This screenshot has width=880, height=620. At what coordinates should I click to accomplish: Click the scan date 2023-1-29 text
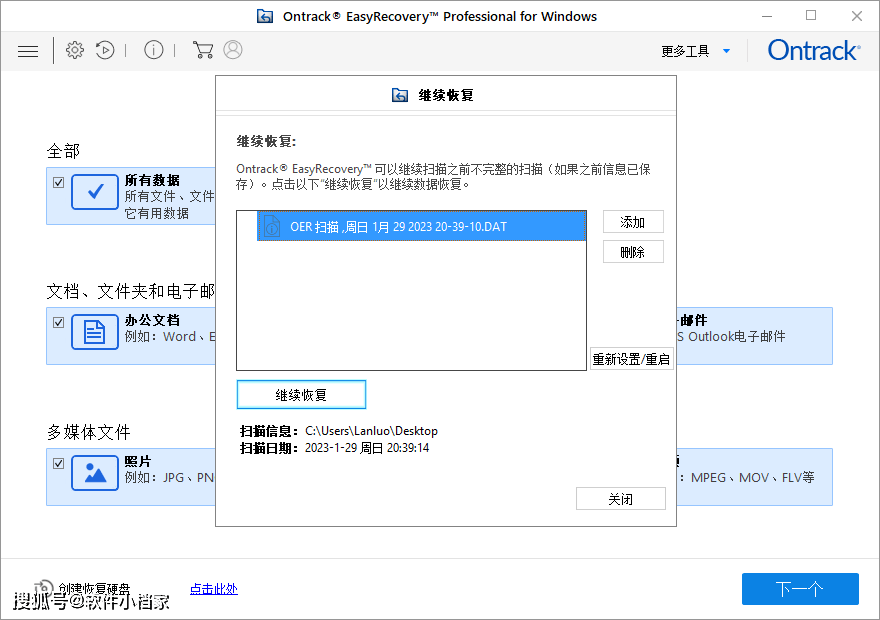(367, 448)
